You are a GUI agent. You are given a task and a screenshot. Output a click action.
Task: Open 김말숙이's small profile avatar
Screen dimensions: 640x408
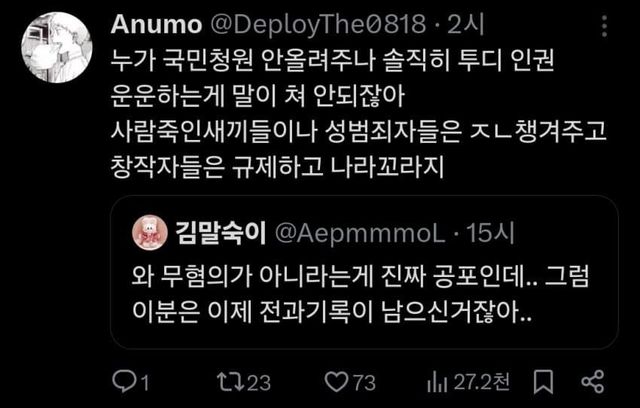click(150, 232)
